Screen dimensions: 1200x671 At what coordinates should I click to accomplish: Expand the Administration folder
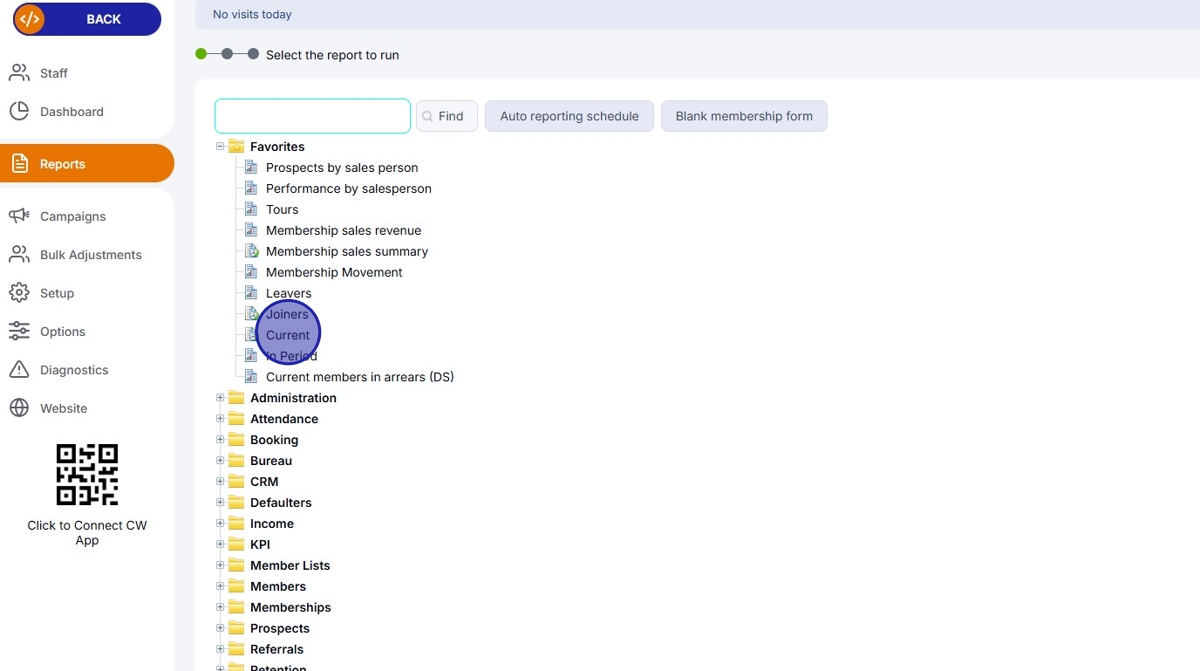tap(220, 398)
